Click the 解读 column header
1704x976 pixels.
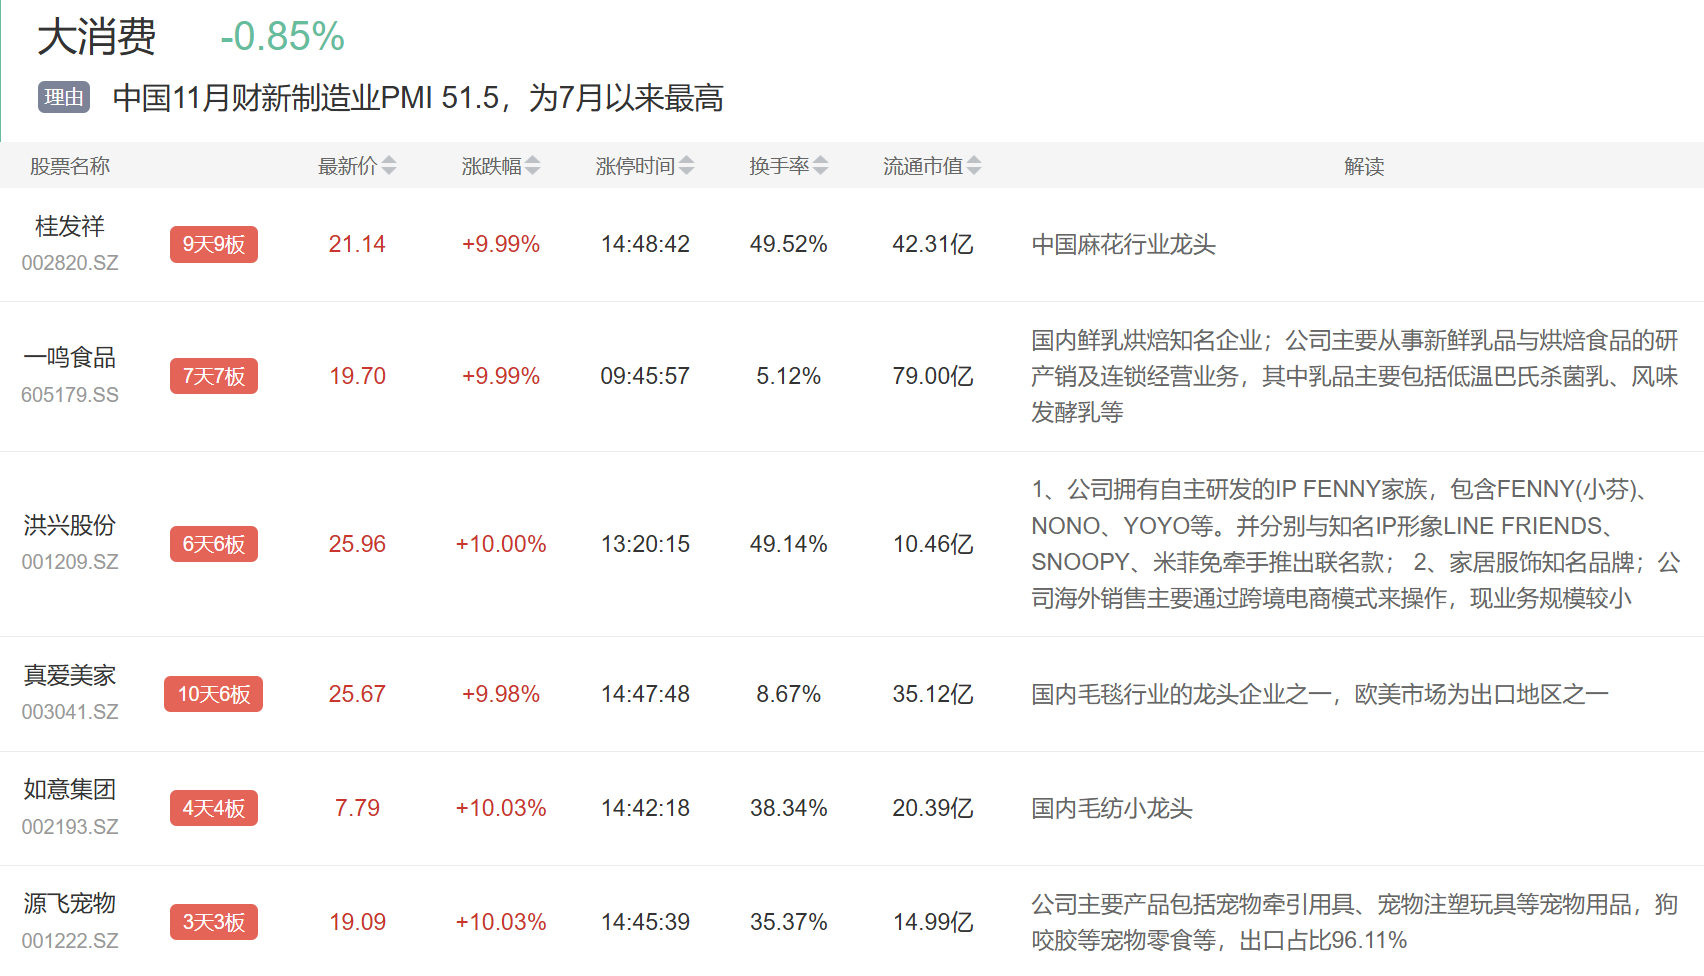(x=1364, y=166)
